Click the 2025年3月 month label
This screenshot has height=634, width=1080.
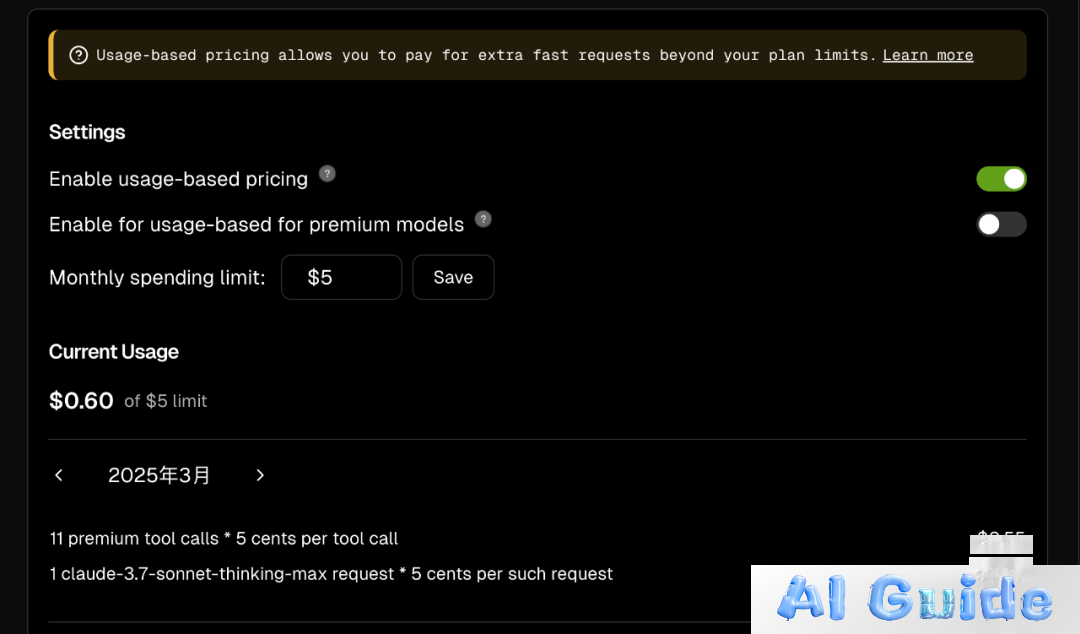click(x=159, y=475)
